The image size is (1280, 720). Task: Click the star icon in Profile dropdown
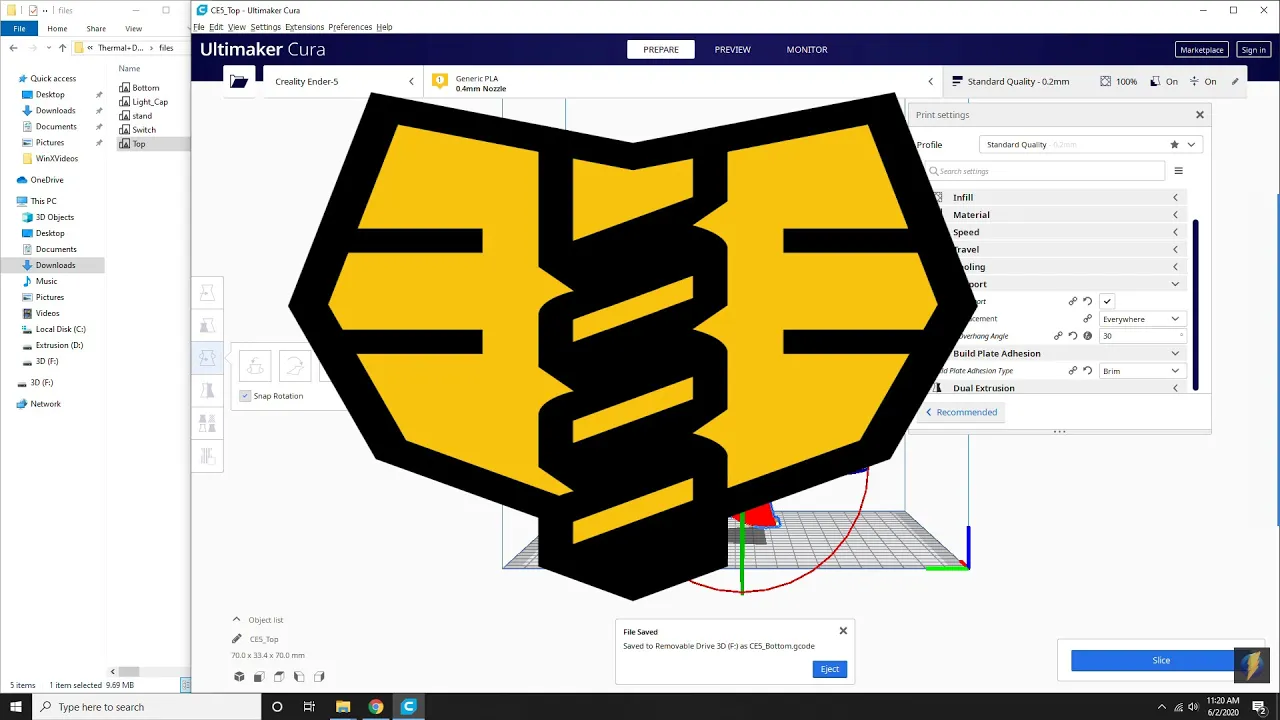click(1174, 144)
